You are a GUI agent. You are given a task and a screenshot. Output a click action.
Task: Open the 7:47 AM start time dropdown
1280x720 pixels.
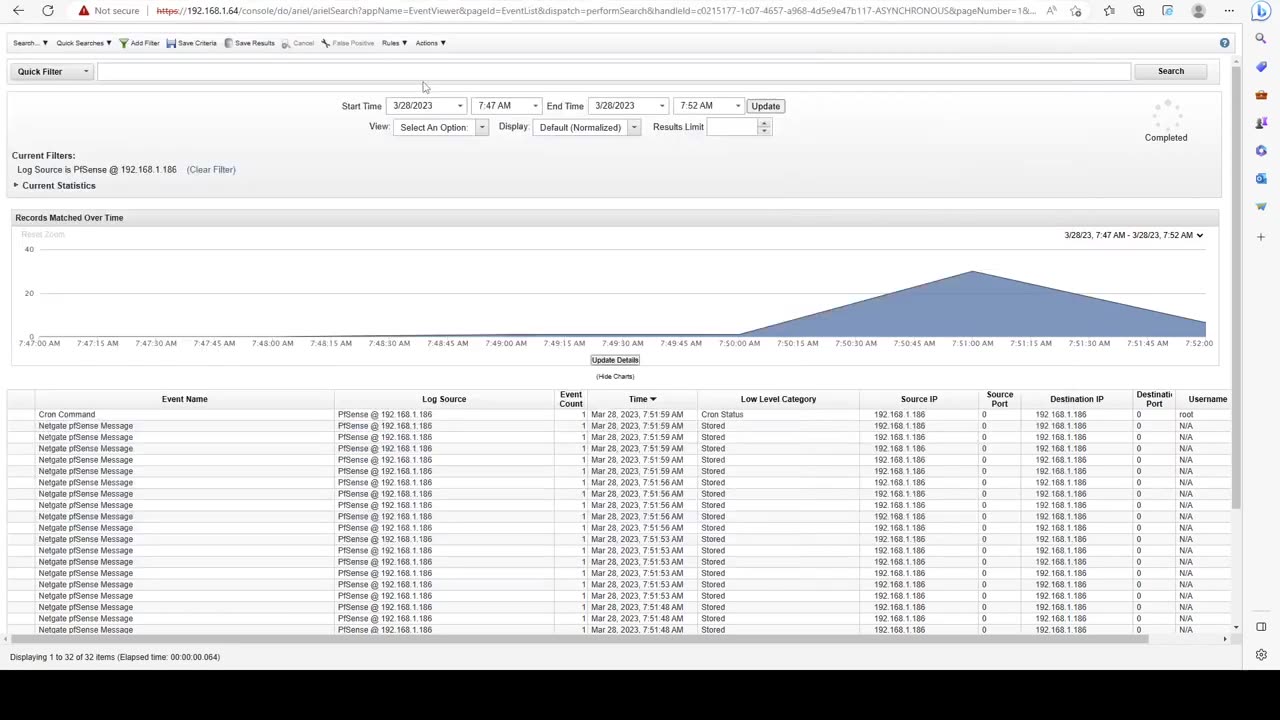535,106
